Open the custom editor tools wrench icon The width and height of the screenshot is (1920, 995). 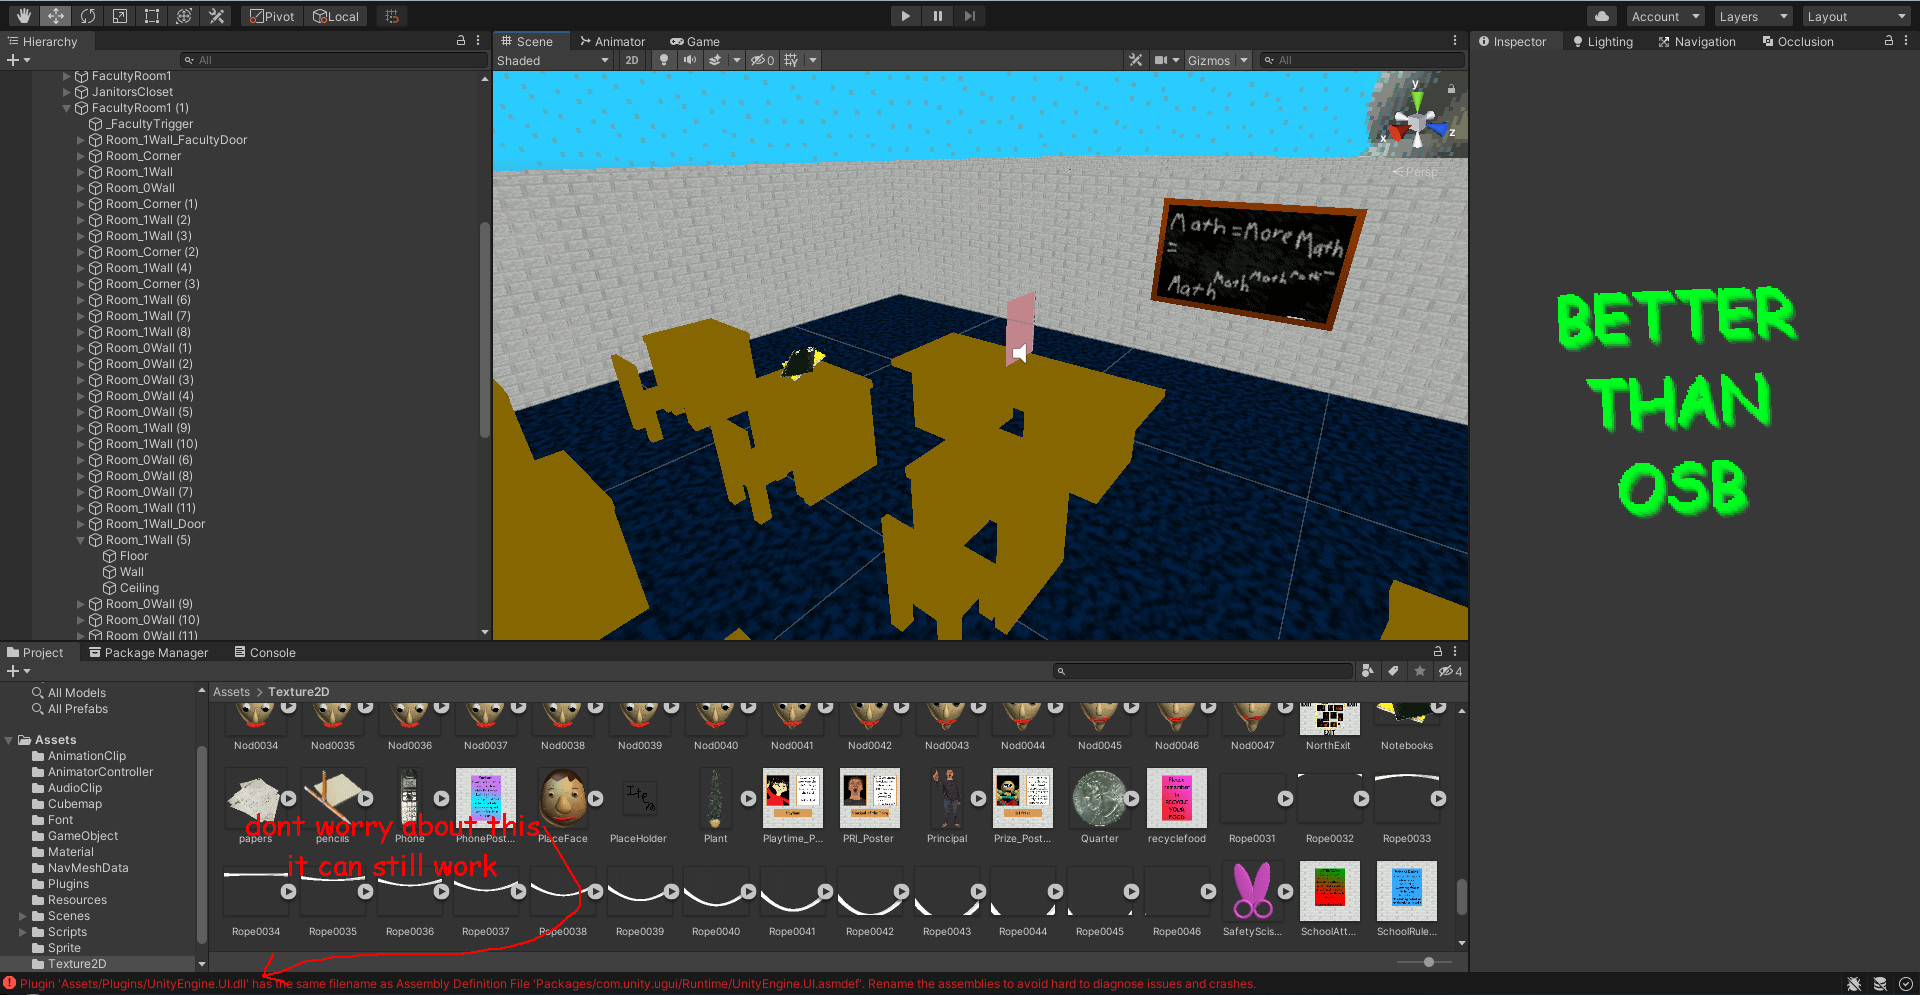point(216,15)
